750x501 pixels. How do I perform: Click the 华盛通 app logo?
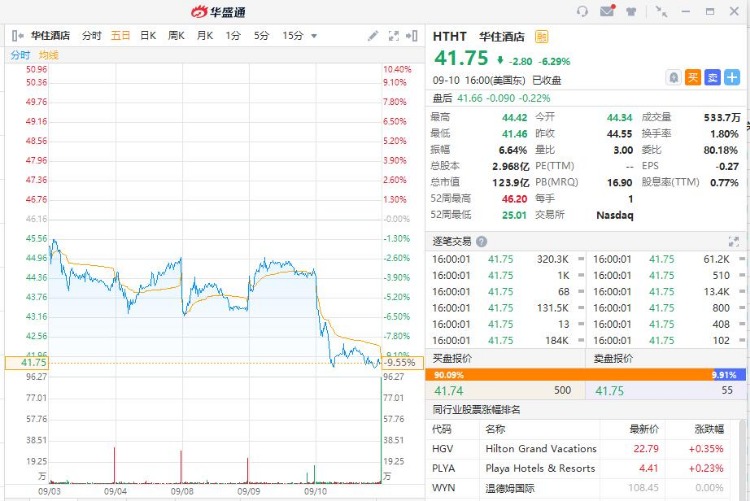pos(218,11)
